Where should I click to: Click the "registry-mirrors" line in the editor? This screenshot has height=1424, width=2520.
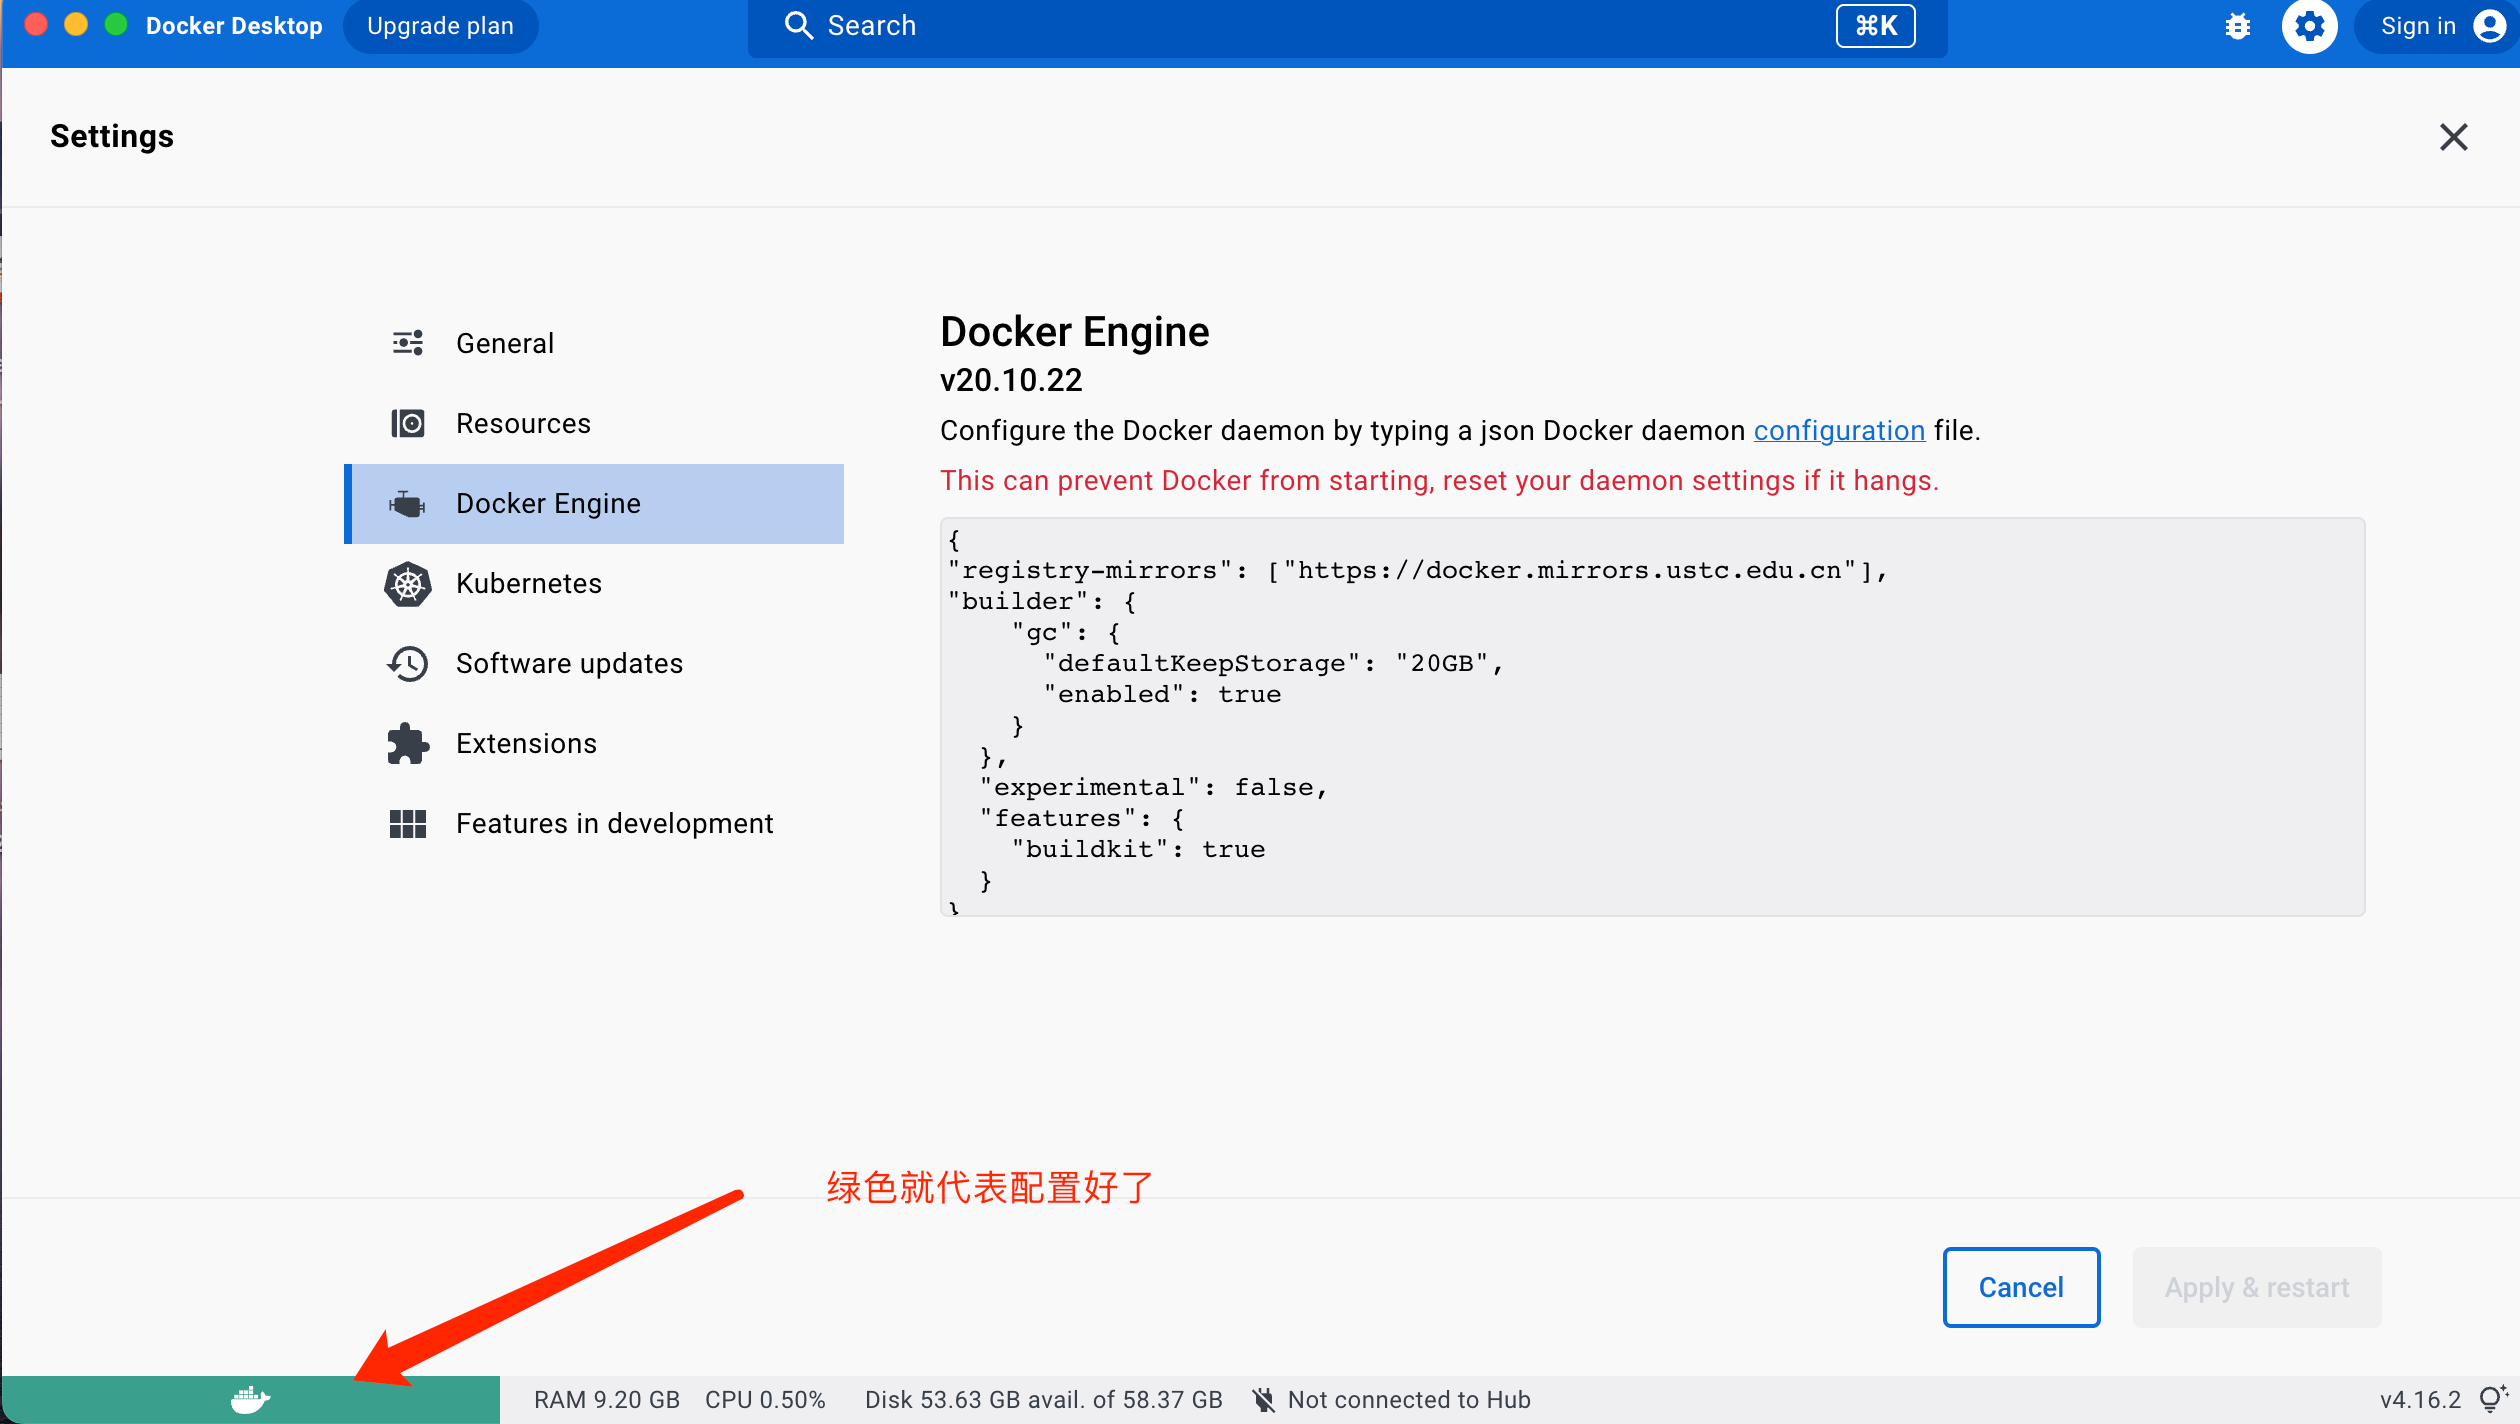1418,570
